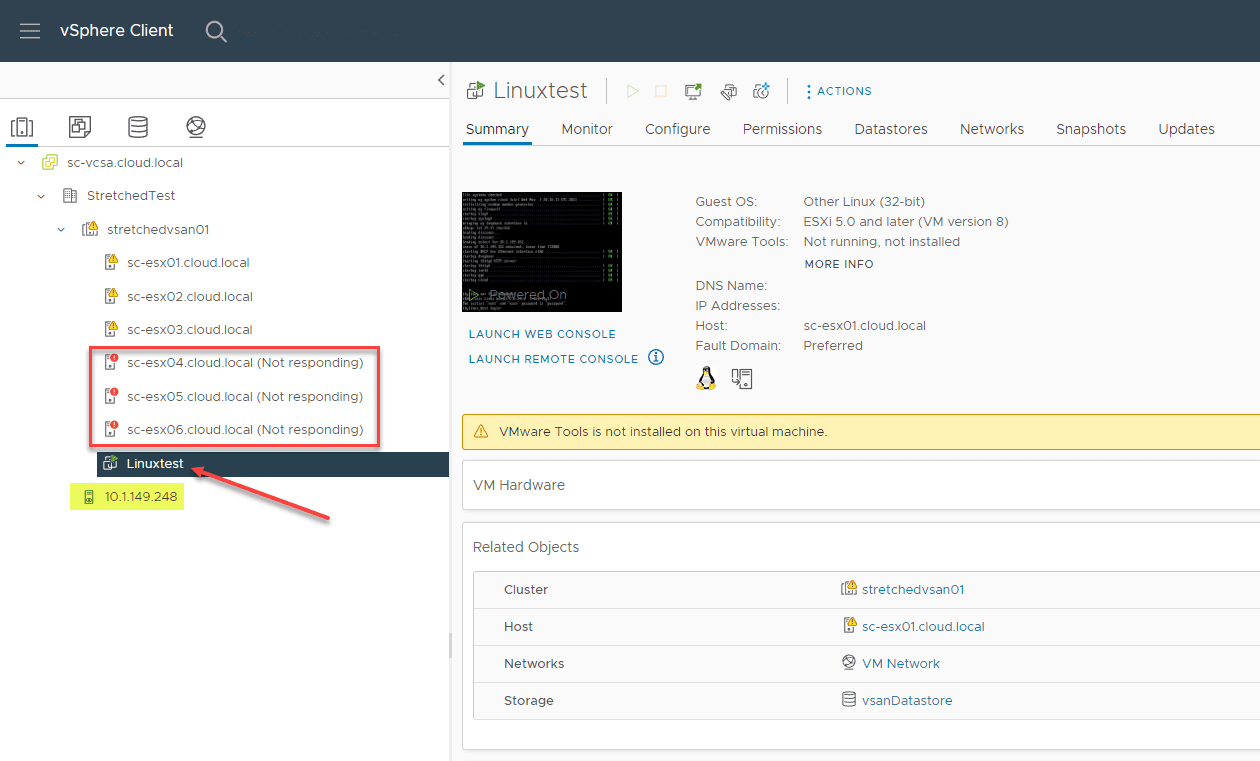Click the Launch Web Console link
Image resolution: width=1260 pixels, height=761 pixels.
tap(542, 334)
